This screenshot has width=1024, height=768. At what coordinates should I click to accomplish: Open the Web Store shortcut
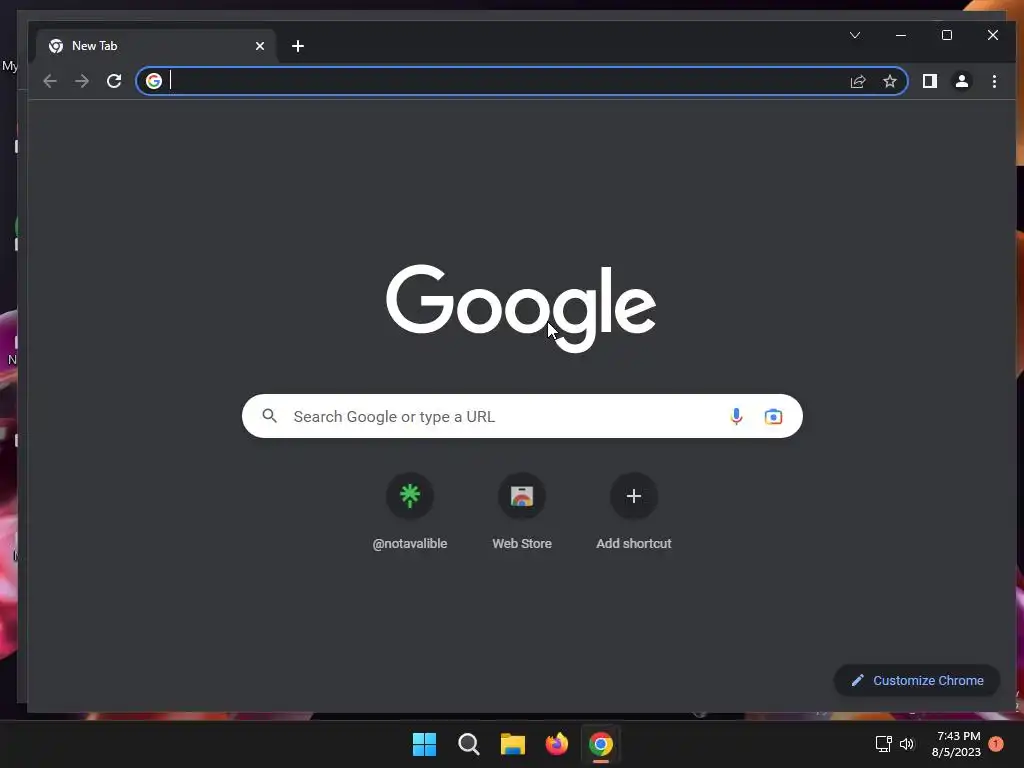pyautogui.click(x=522, y=511)
